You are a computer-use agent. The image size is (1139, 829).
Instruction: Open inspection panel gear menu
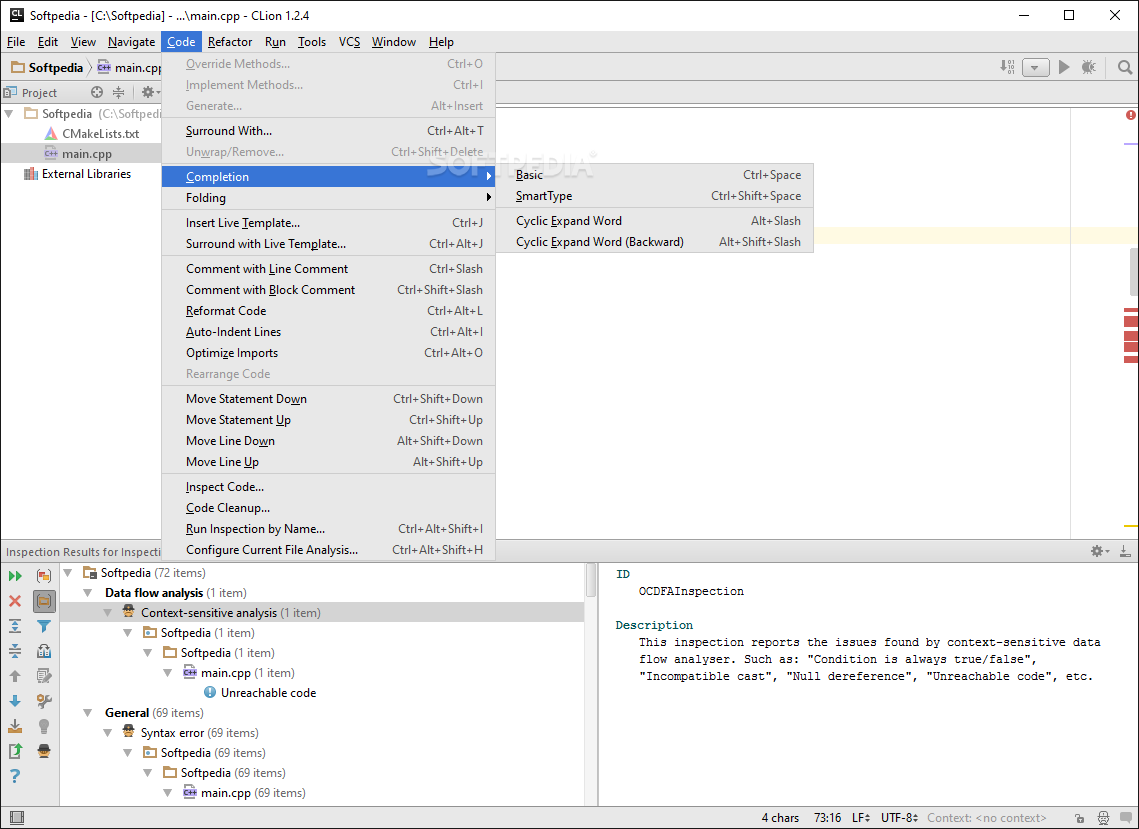[1100, 551]
